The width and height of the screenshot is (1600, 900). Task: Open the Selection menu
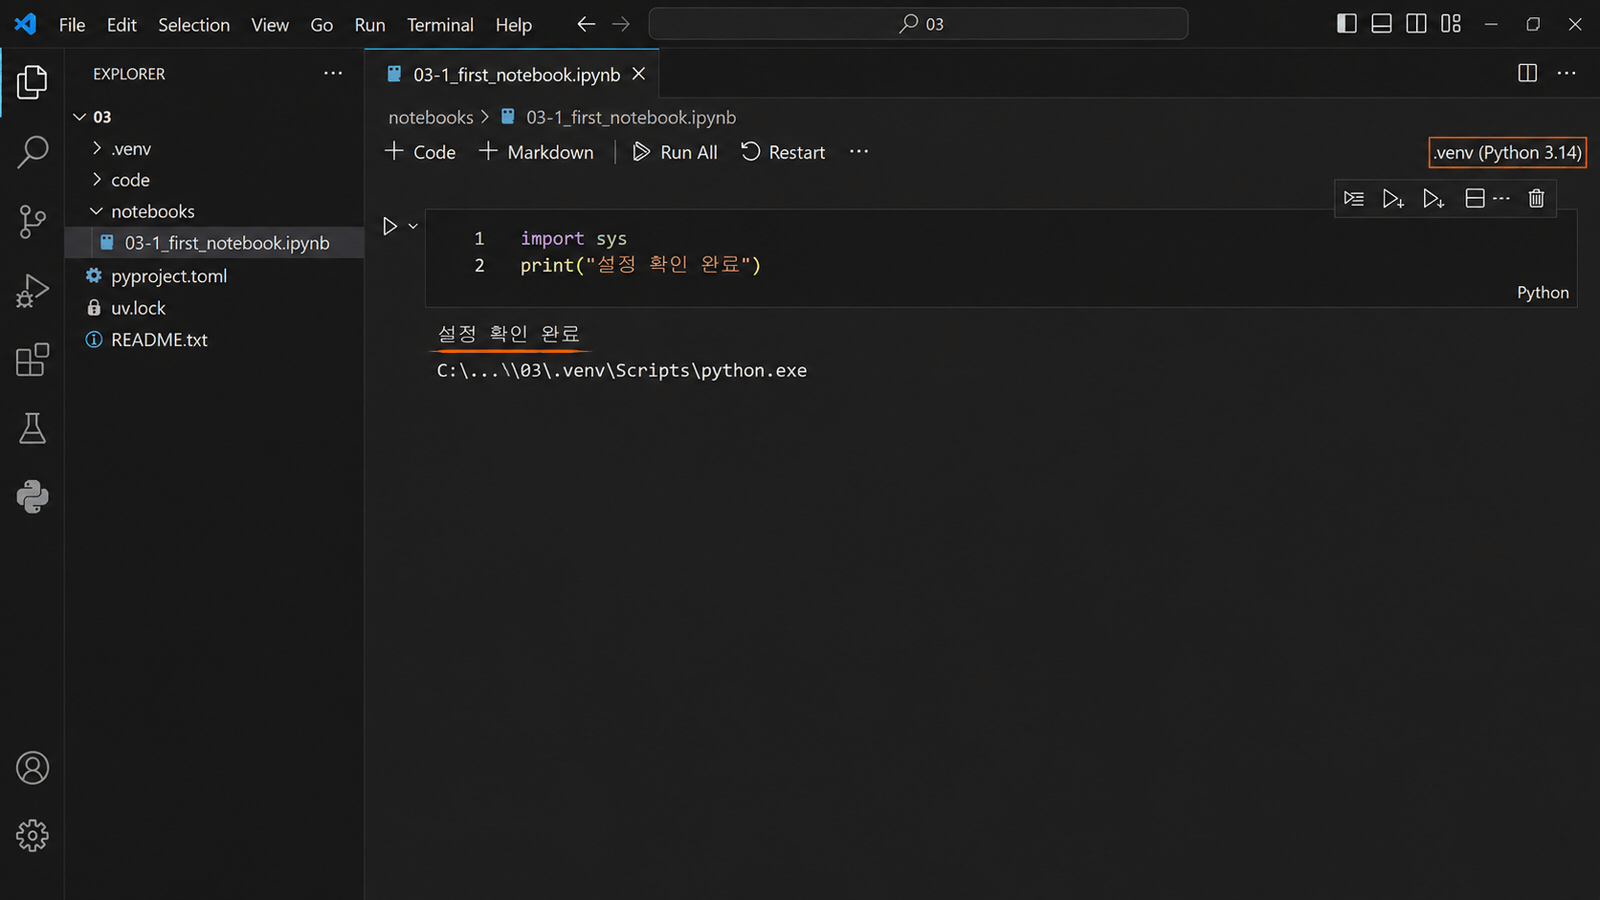(x=194, y=25)
